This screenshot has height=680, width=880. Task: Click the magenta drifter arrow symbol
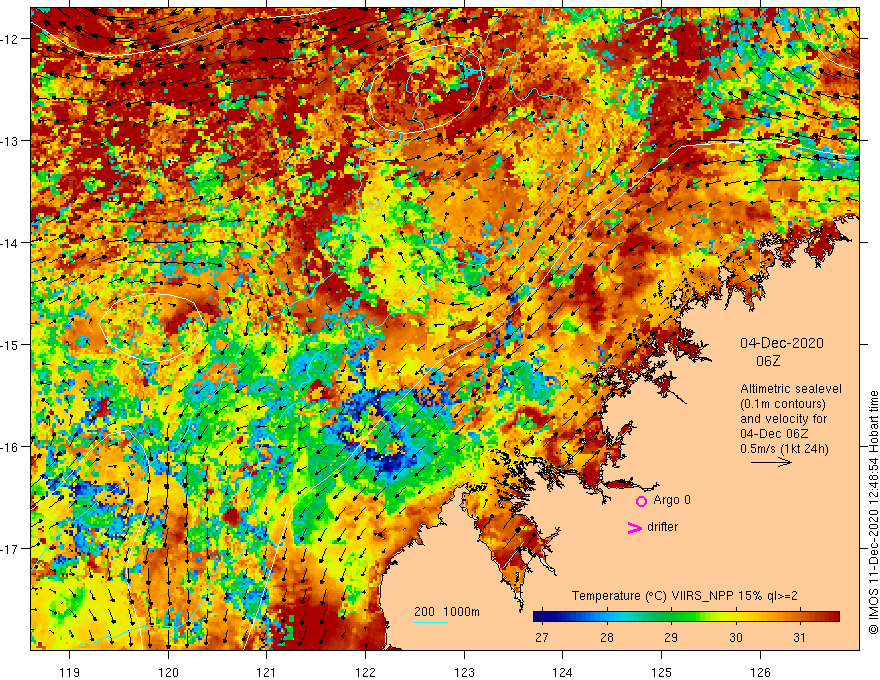[634, 527]
